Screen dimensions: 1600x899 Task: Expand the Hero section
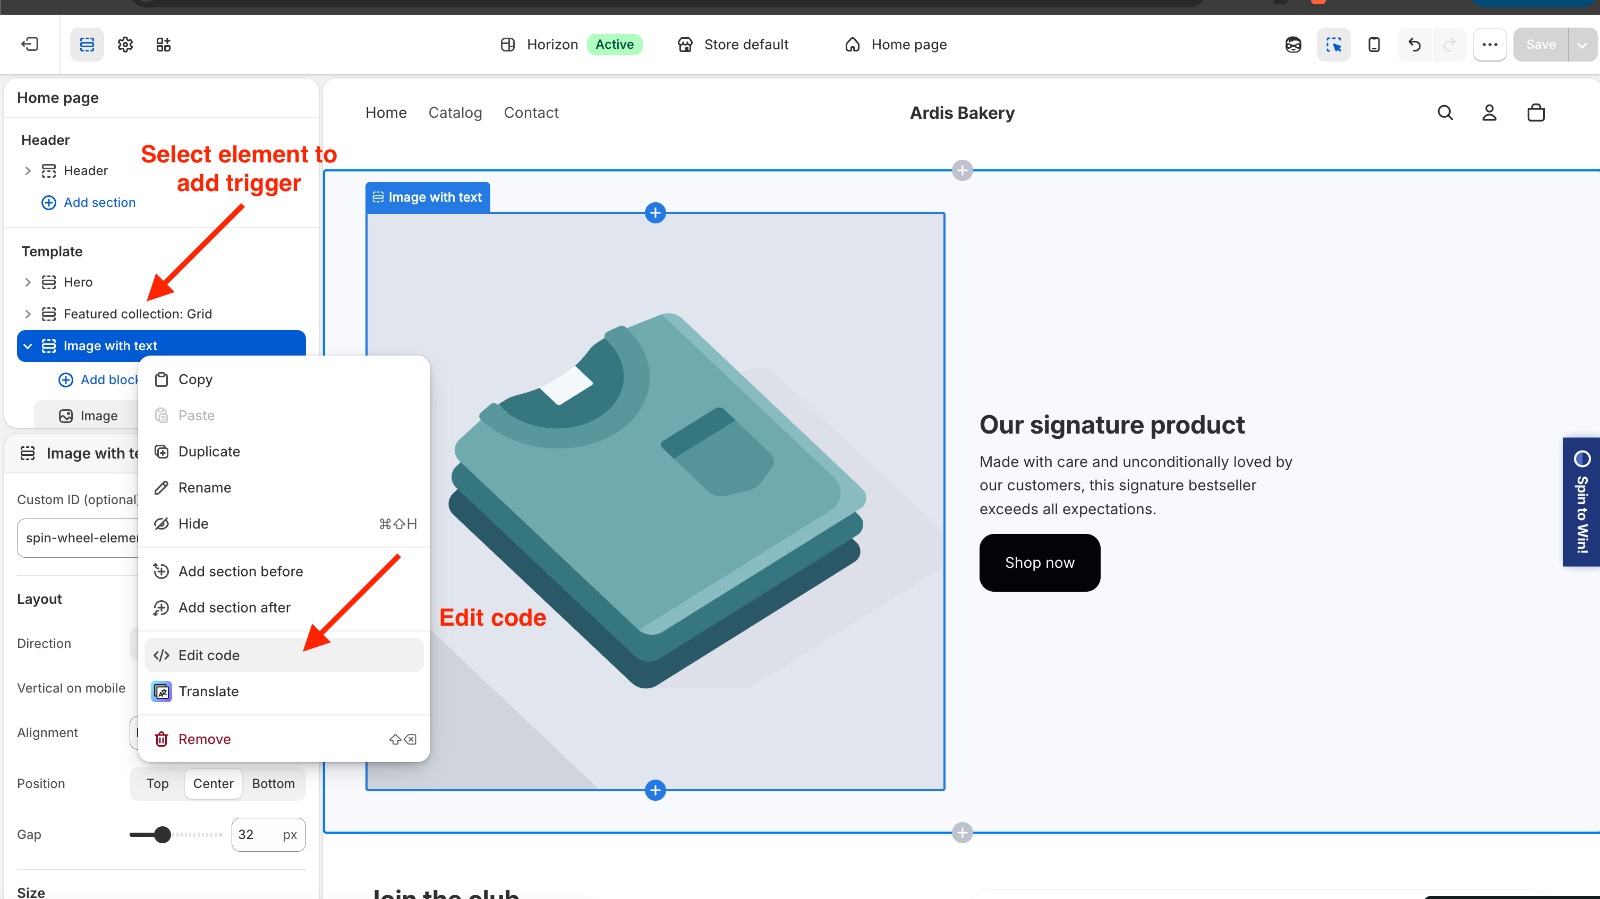pos(28,282)
